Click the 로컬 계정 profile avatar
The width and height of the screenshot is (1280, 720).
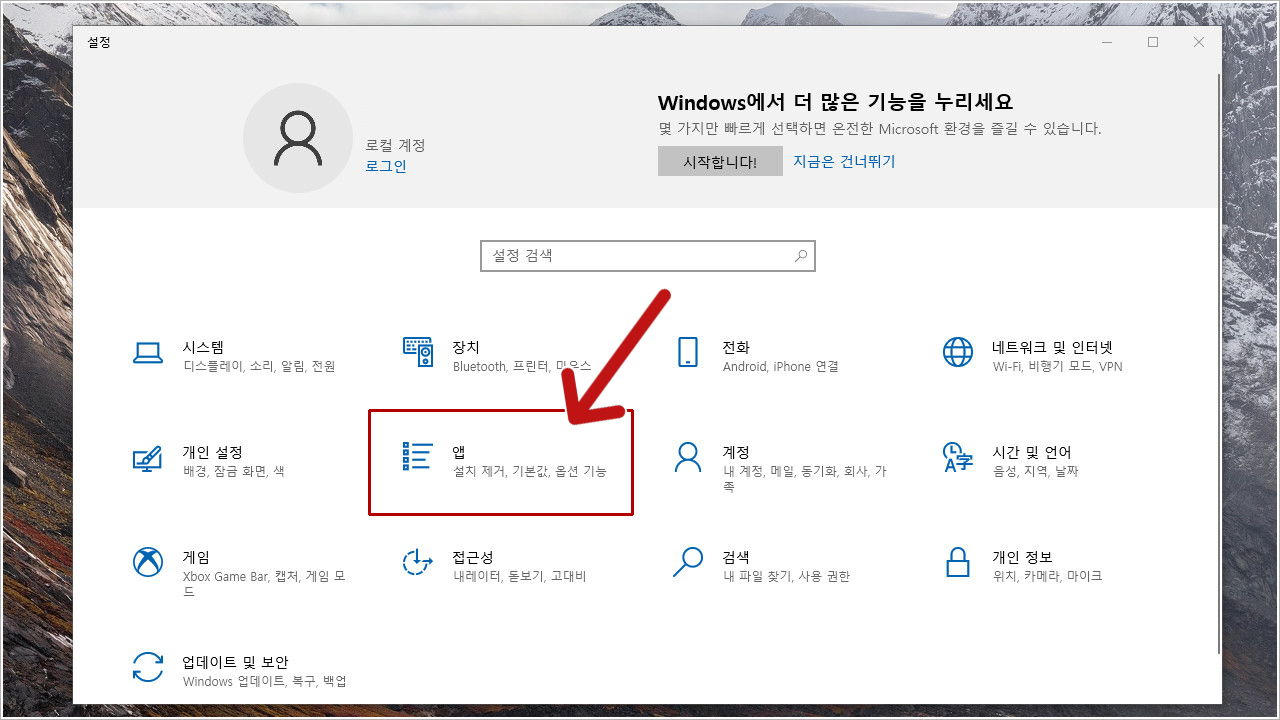point(298,138)
